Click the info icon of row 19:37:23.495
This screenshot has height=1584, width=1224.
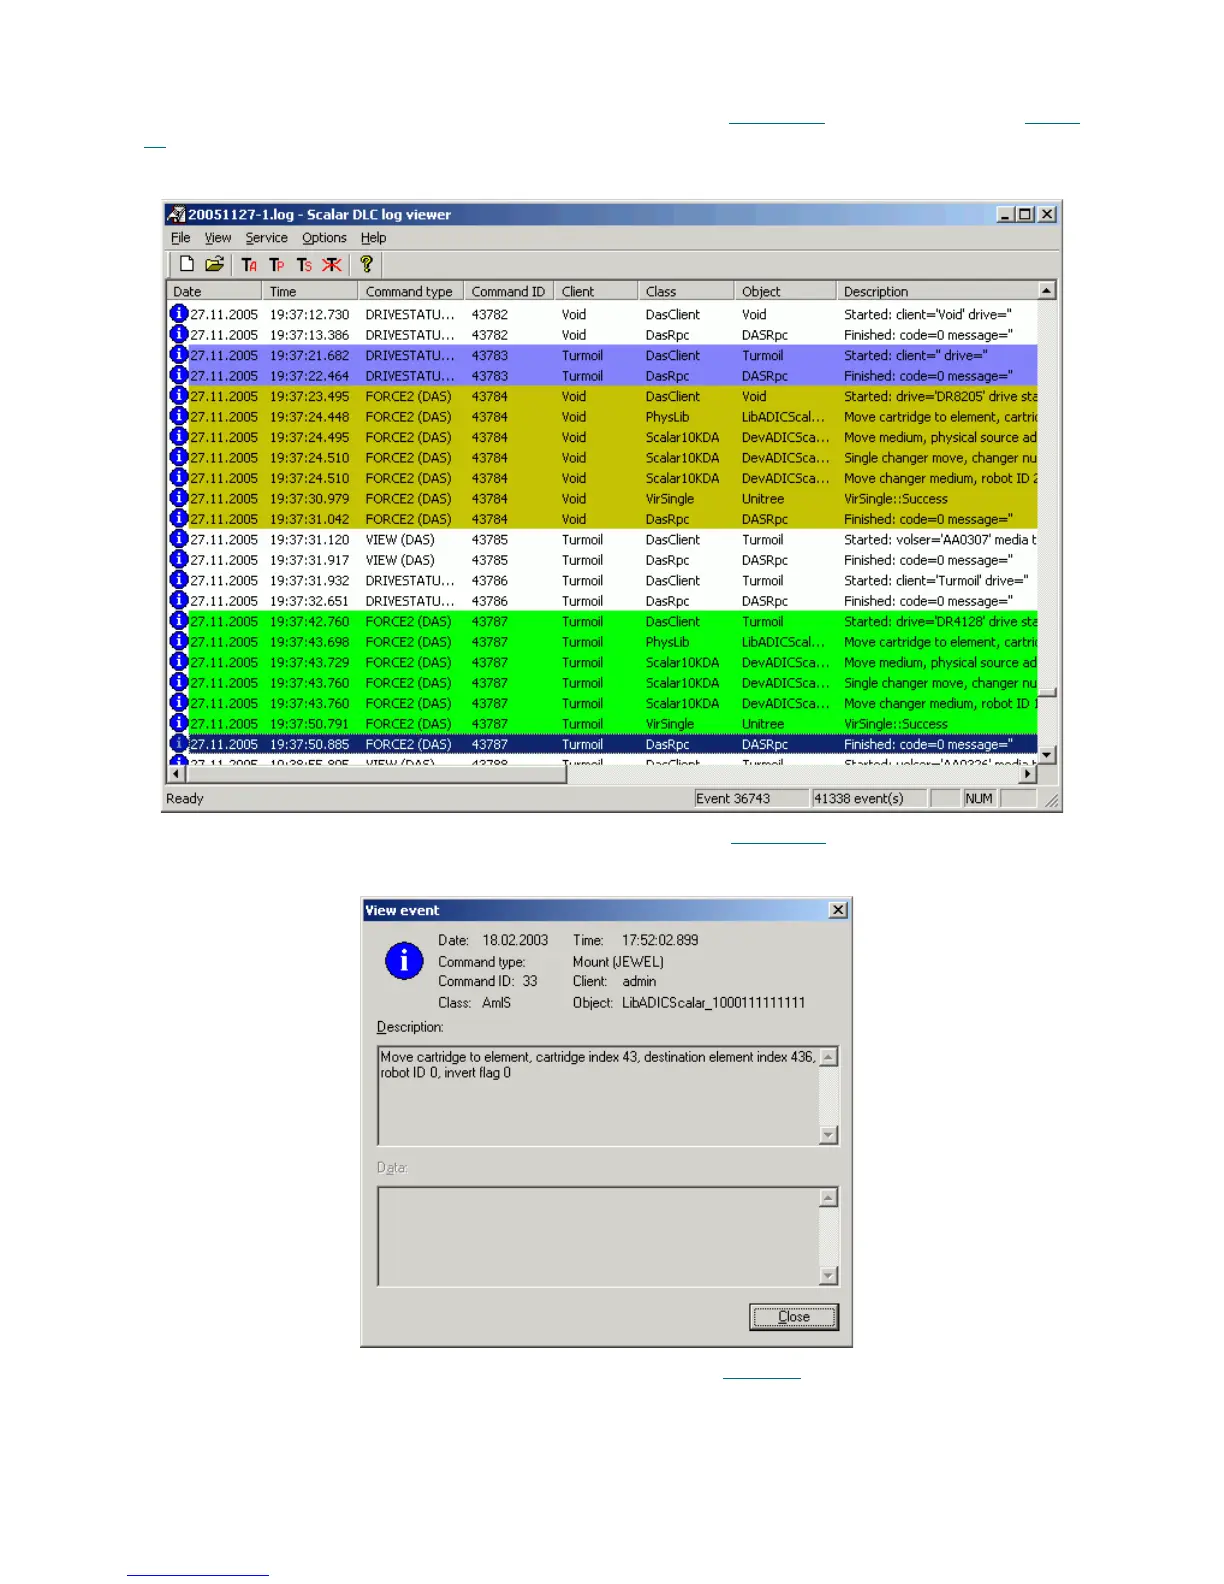pyautogui.click(x=179, y=396)
